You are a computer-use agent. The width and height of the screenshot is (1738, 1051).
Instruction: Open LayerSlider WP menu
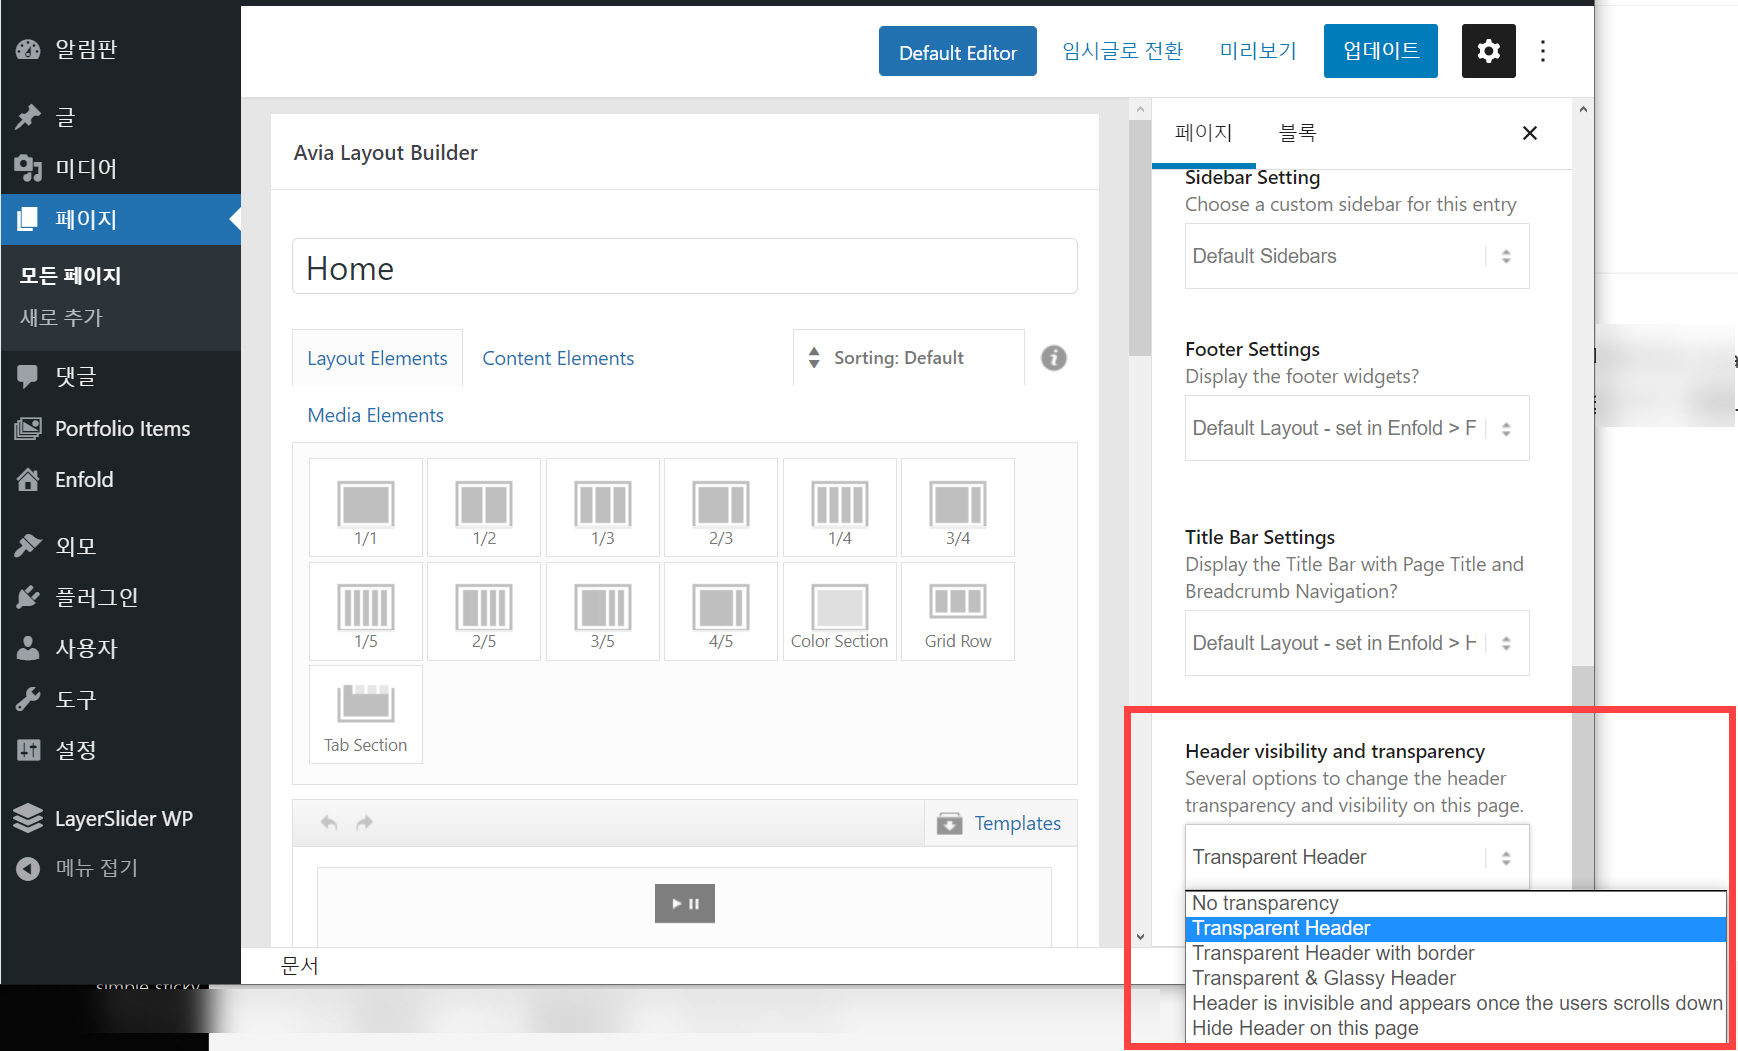pos(120,818)
